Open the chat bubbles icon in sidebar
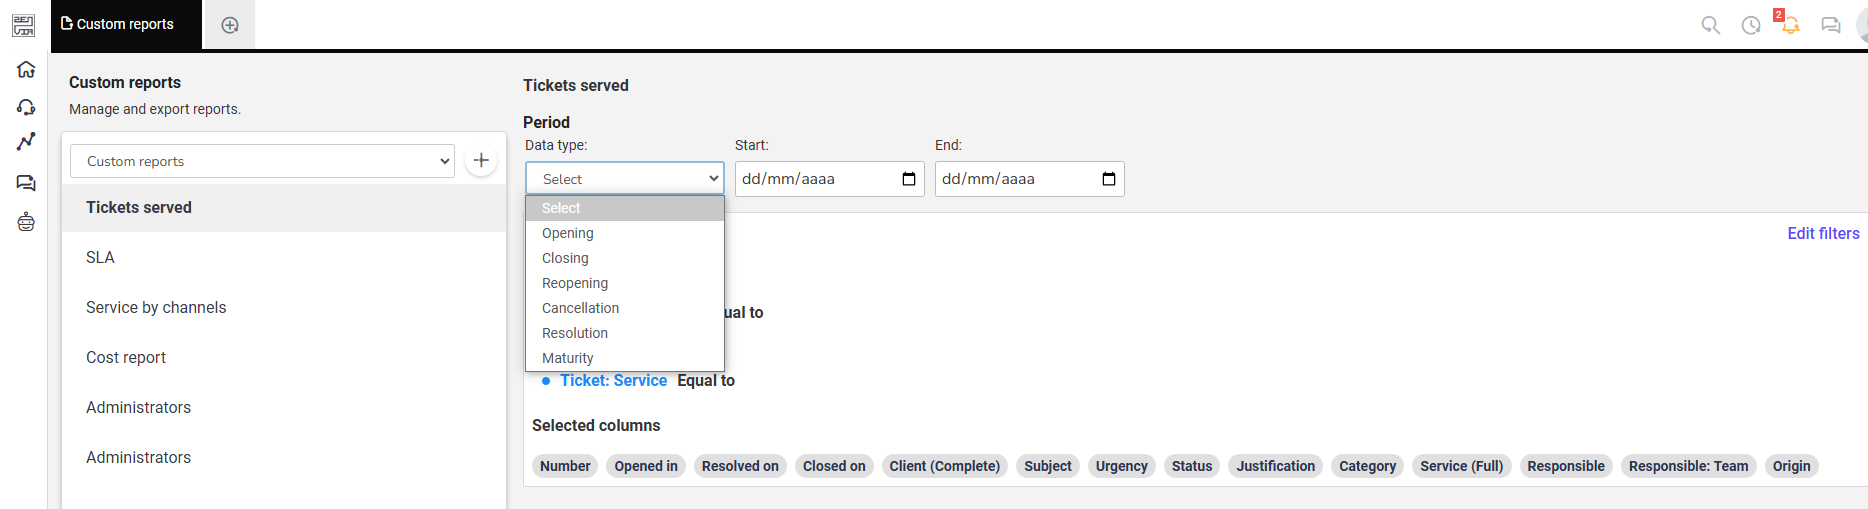Viewport: 1868px width, 509px height. click(26, 183)
